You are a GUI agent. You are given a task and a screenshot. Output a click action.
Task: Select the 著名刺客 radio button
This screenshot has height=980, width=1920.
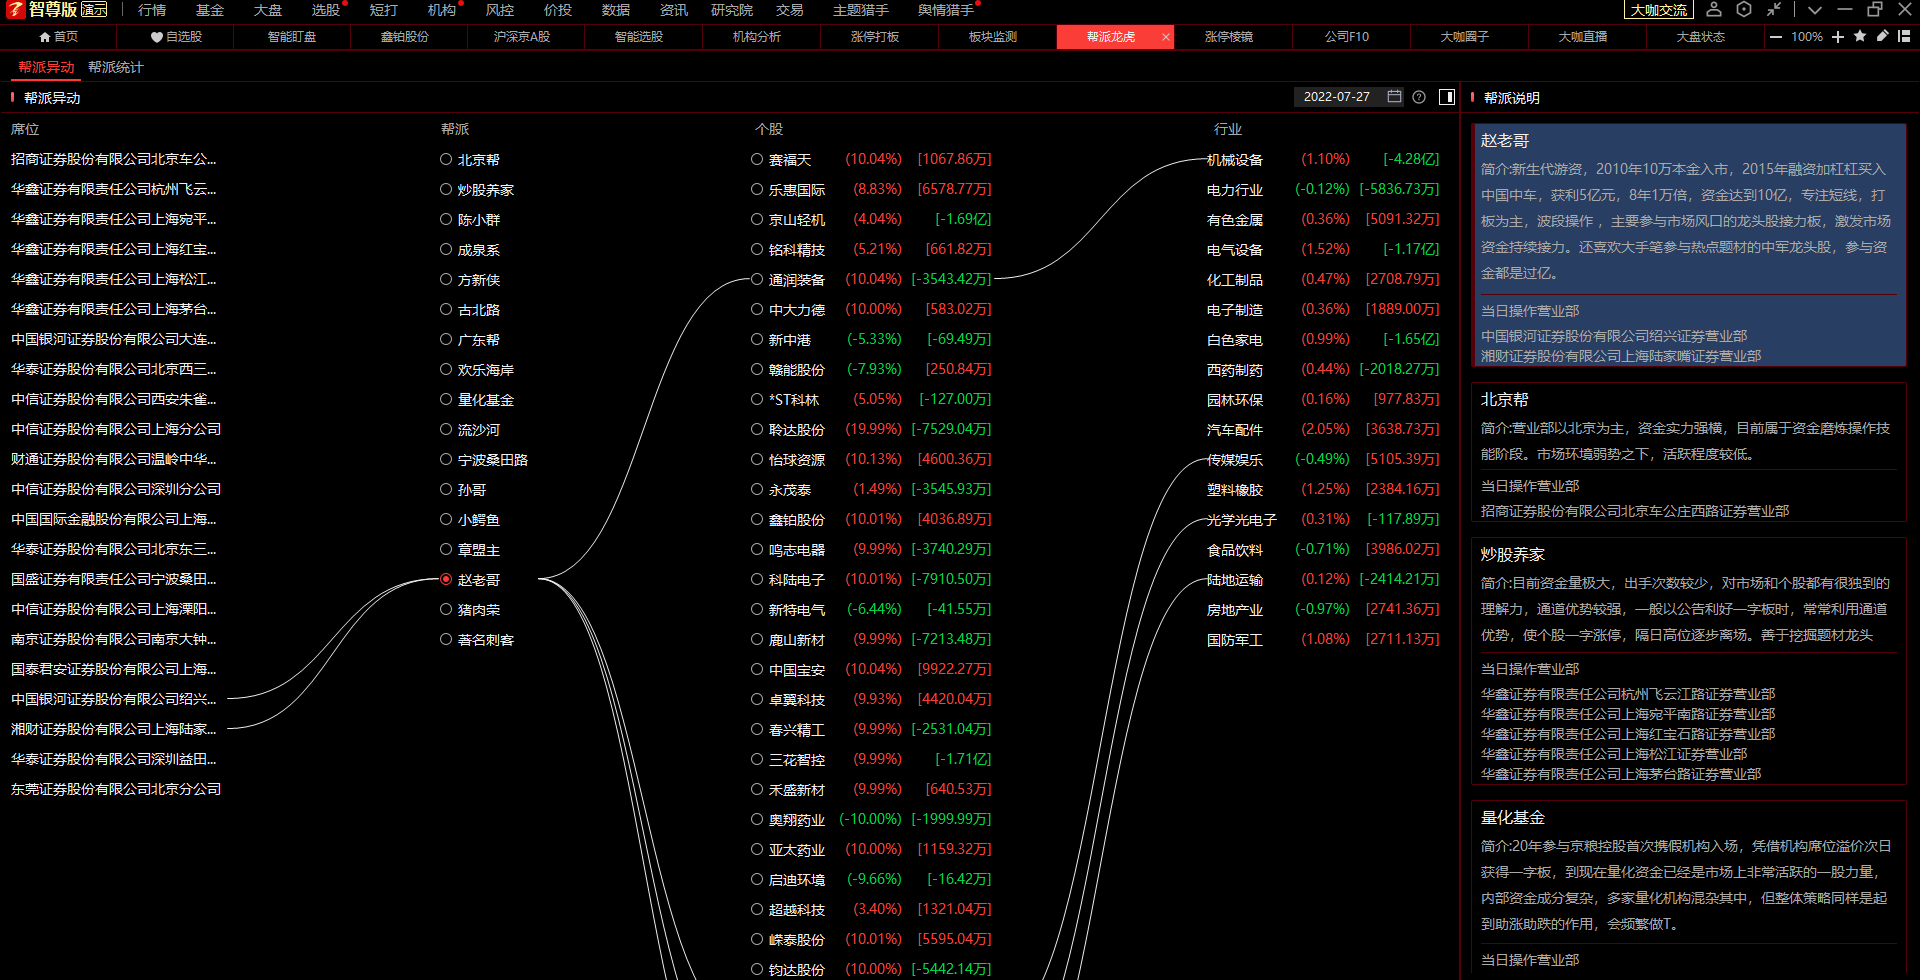pyautogui.click(x=446, y=639)
